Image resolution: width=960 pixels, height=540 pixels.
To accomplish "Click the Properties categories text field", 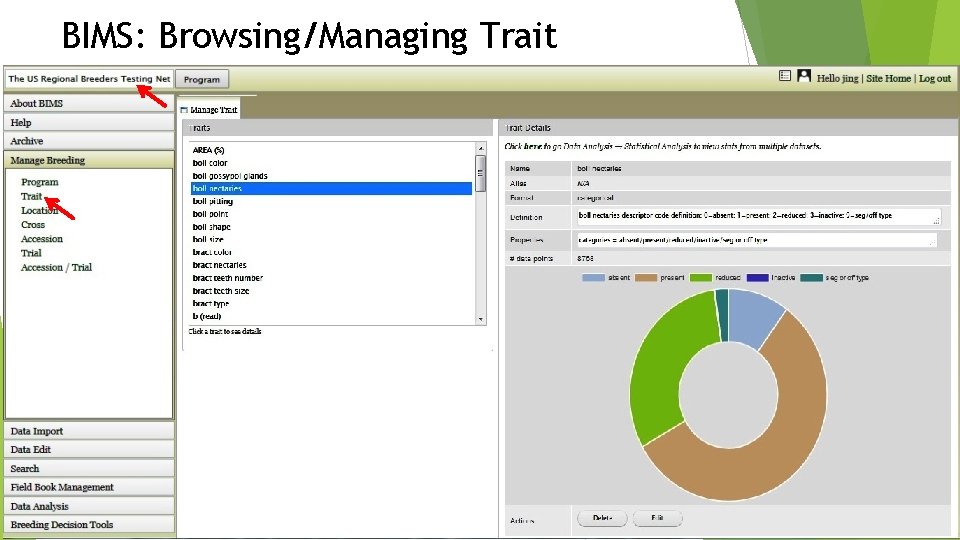I will (x=757, y=240).
